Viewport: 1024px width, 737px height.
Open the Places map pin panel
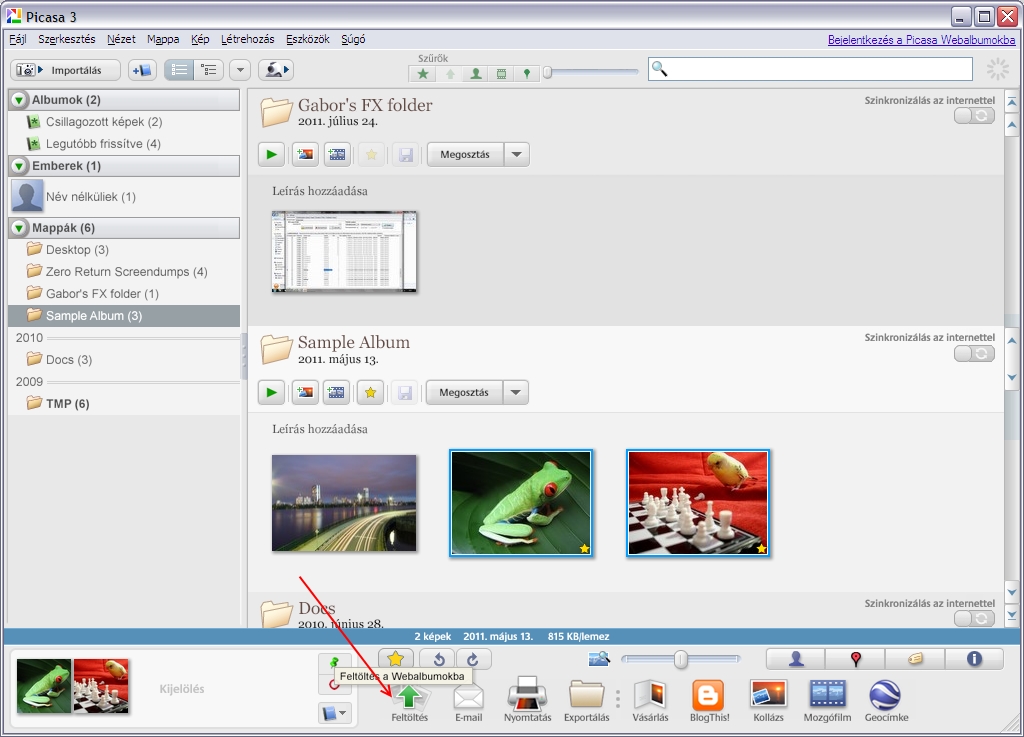click(x=856, y=659)
